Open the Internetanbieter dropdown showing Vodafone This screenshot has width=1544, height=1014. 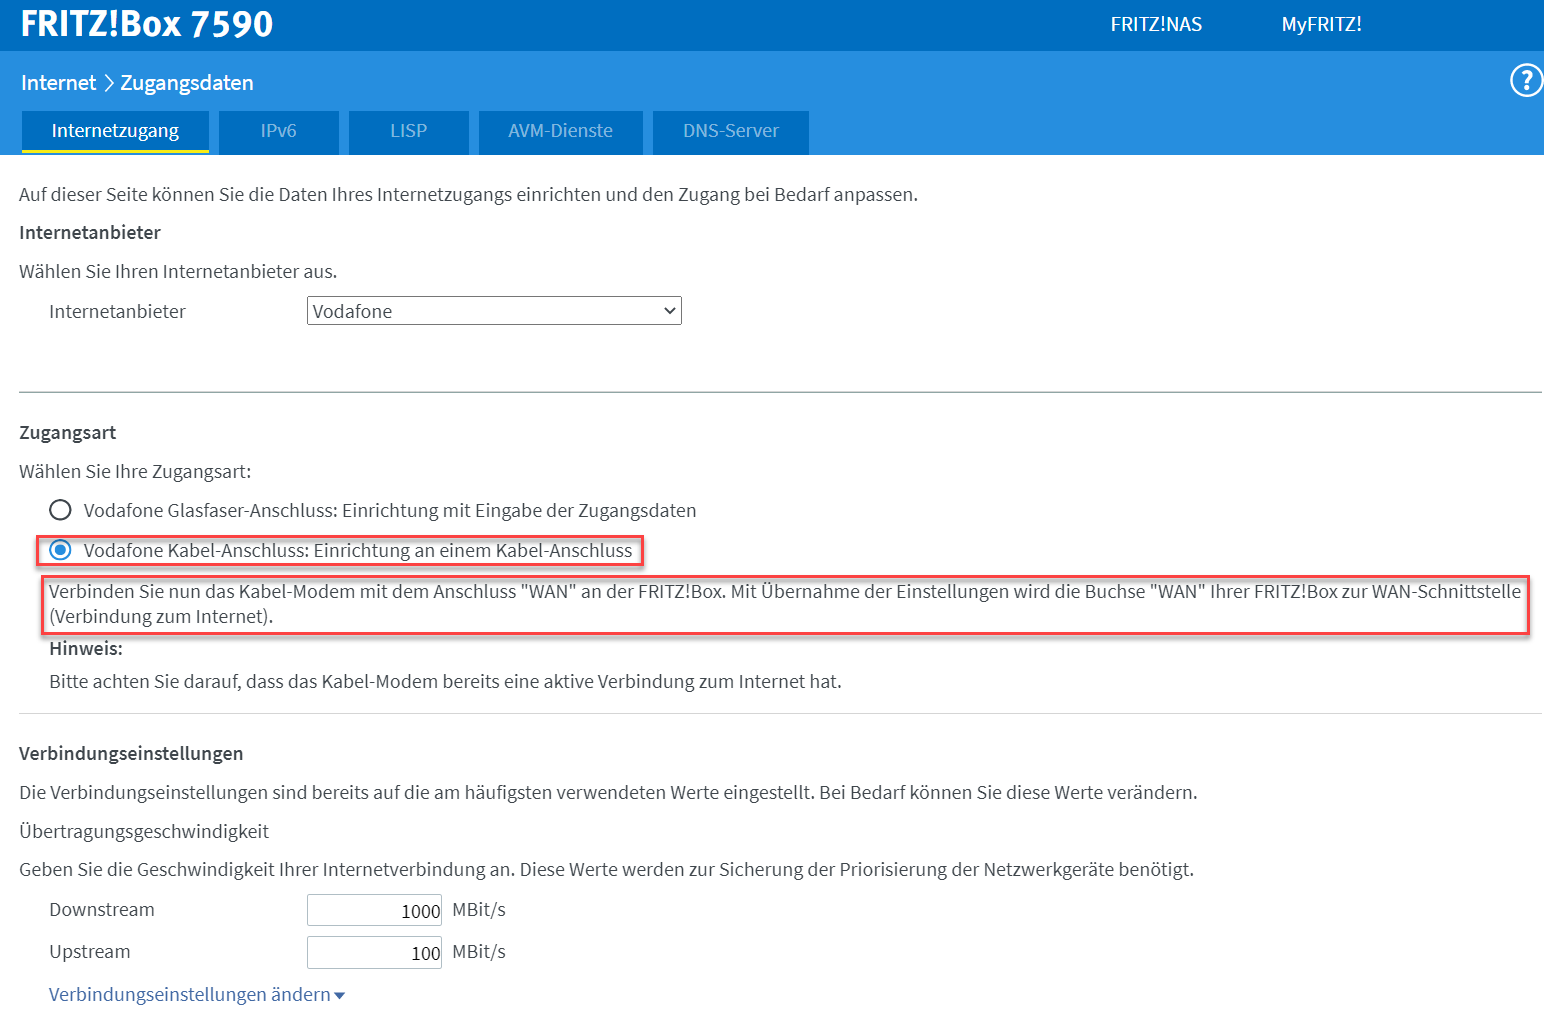click(494, 311)
